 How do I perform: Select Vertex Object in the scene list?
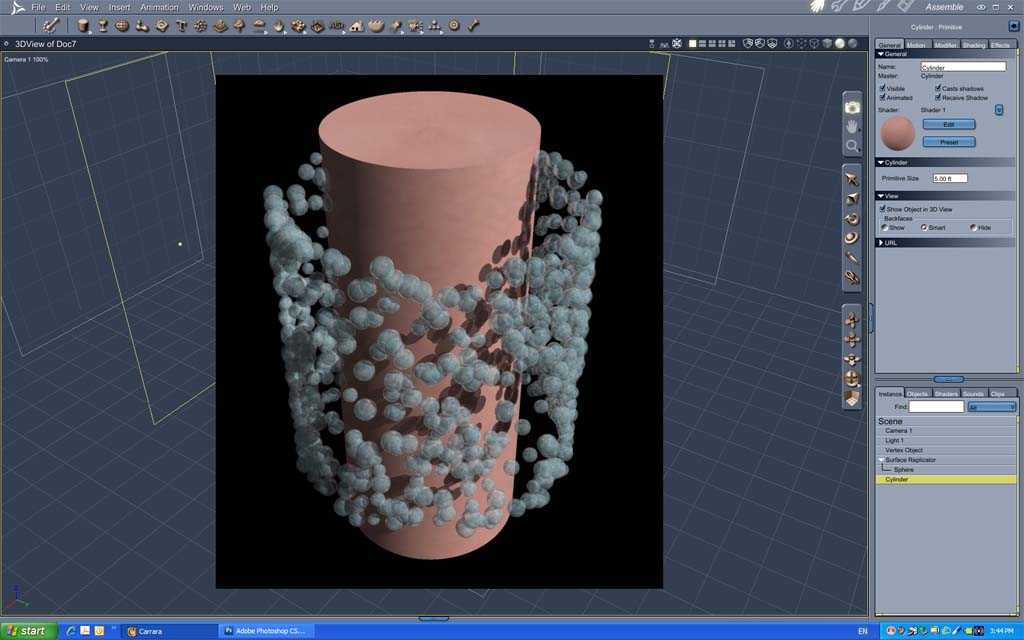pos(946,451)
